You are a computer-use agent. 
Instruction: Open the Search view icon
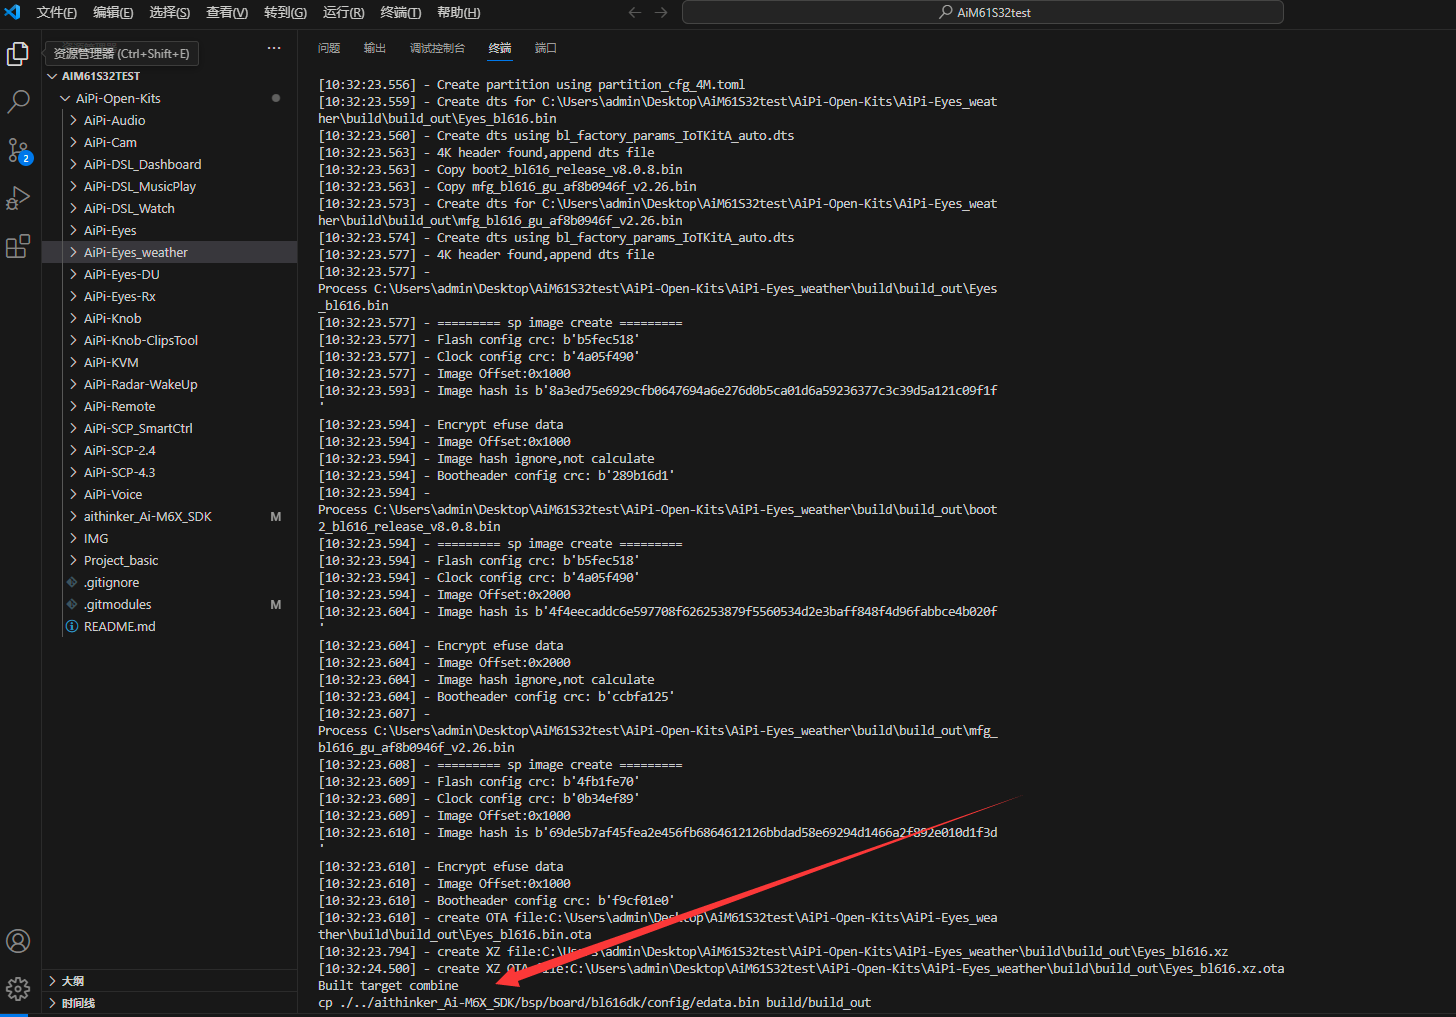[18, 101]
